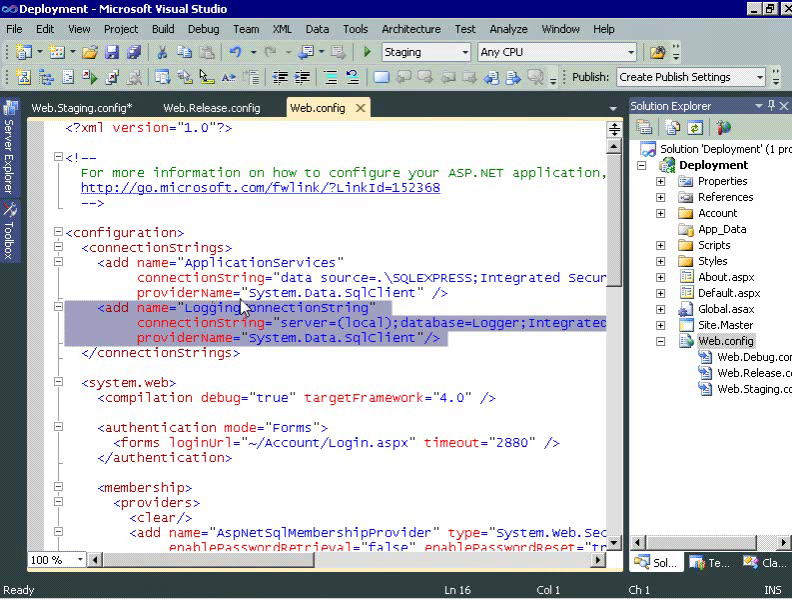Image resolution: width=792 pixels, height=600 pixels.
Task: Click the Solution Explorer horizontal scrollbar
Action: coord(701,543)
